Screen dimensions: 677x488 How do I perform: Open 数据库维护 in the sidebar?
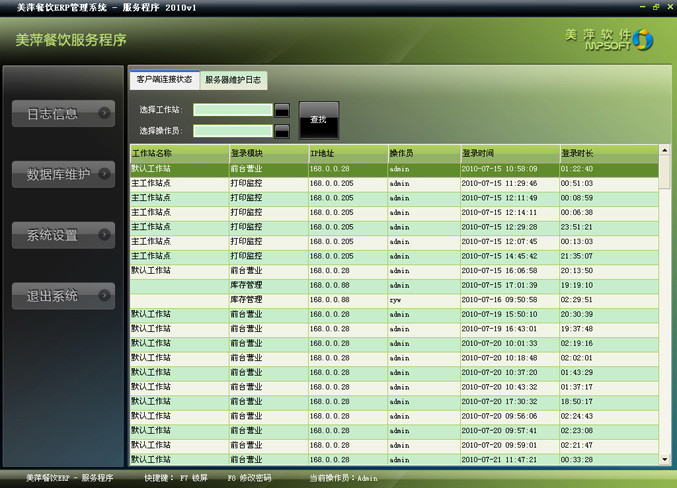[63, 174]
